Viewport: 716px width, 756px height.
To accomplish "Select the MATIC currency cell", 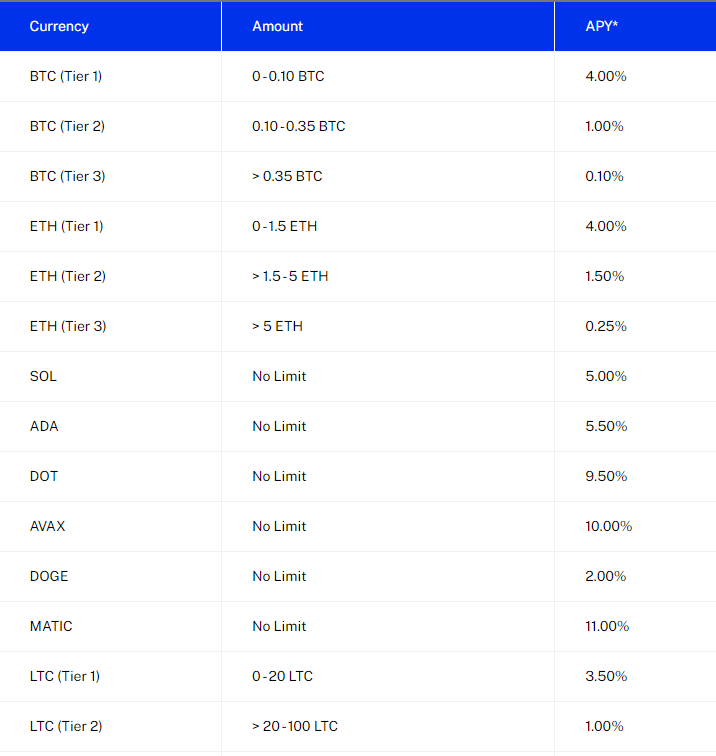I will tap(51, 626).
